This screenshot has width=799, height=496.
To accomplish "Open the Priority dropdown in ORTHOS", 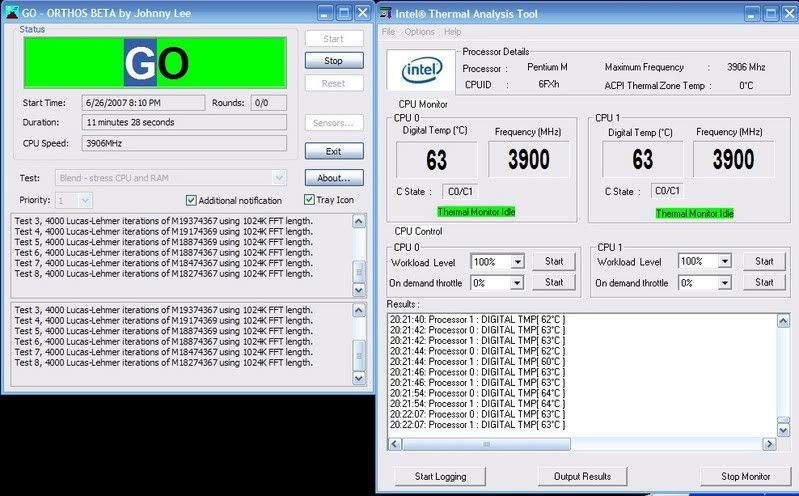I will pyautogui.click(x=85, y=200).
